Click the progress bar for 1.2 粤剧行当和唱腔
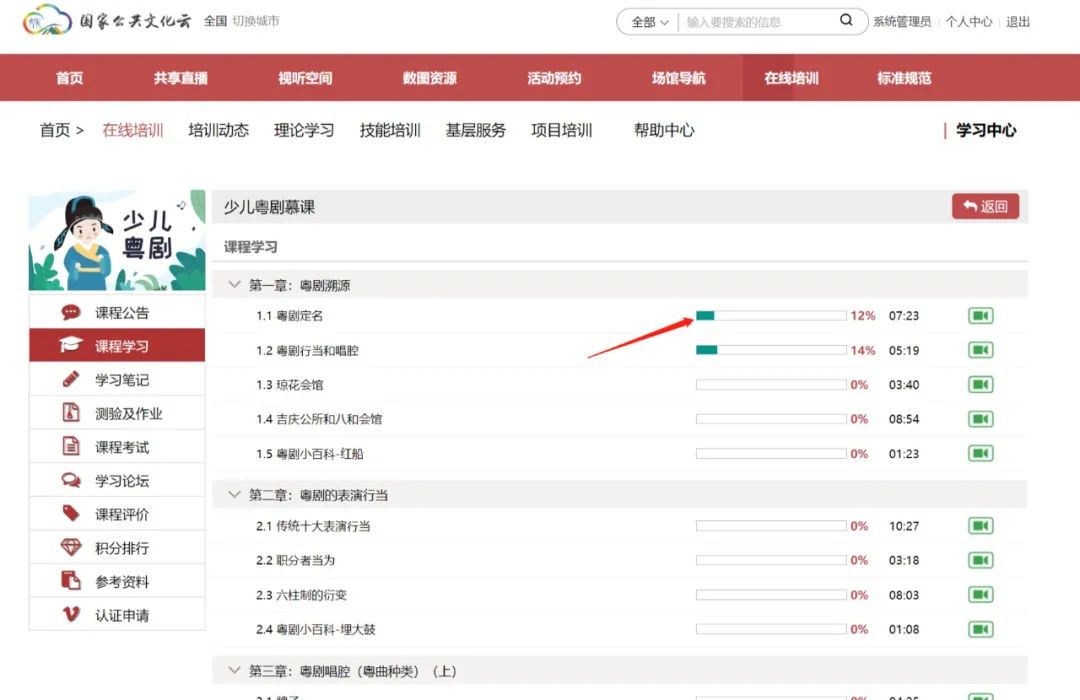The height and width of the screenshot is (700, 1080). 771,350
